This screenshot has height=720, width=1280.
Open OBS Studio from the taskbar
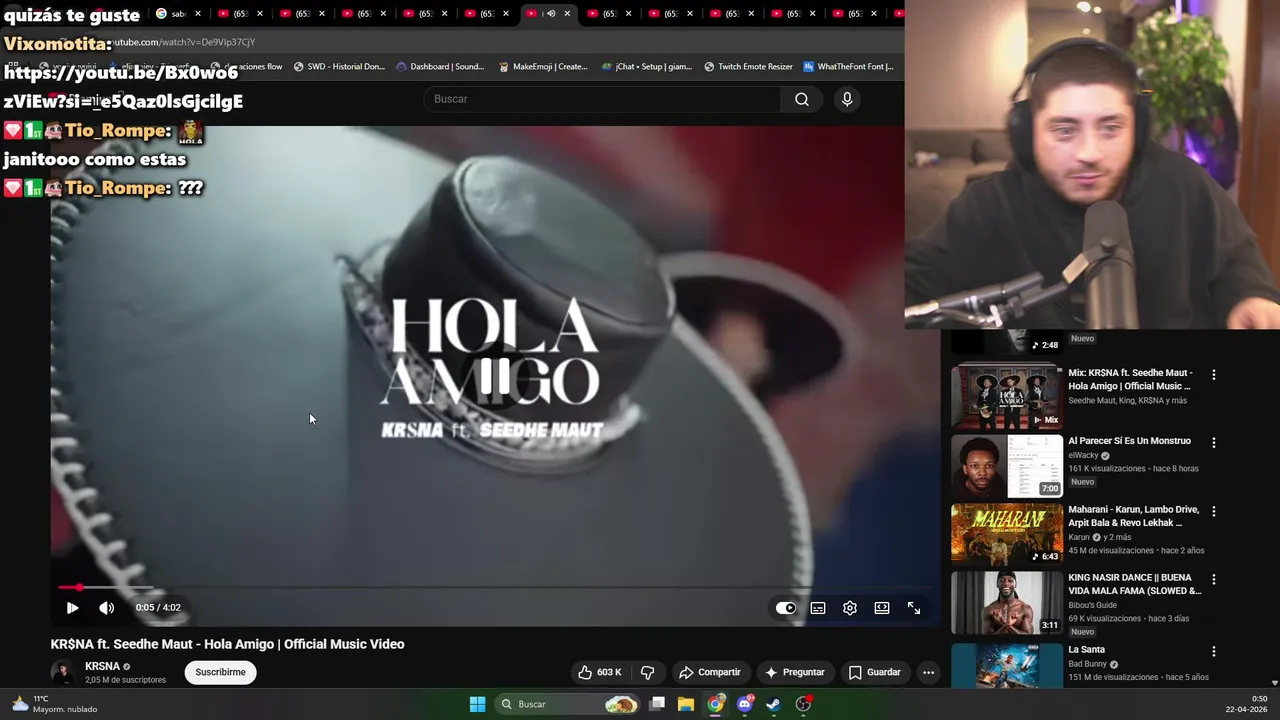coord(803,704)
